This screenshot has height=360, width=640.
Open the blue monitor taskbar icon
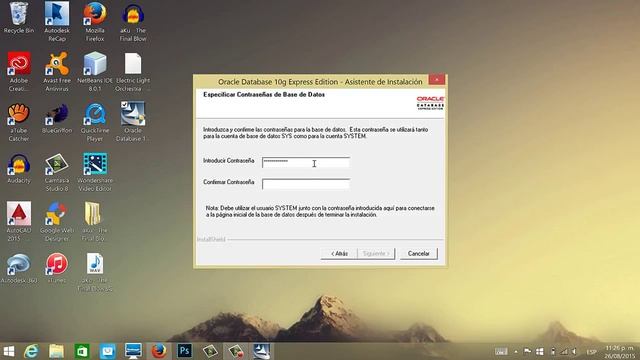(133, 351)
